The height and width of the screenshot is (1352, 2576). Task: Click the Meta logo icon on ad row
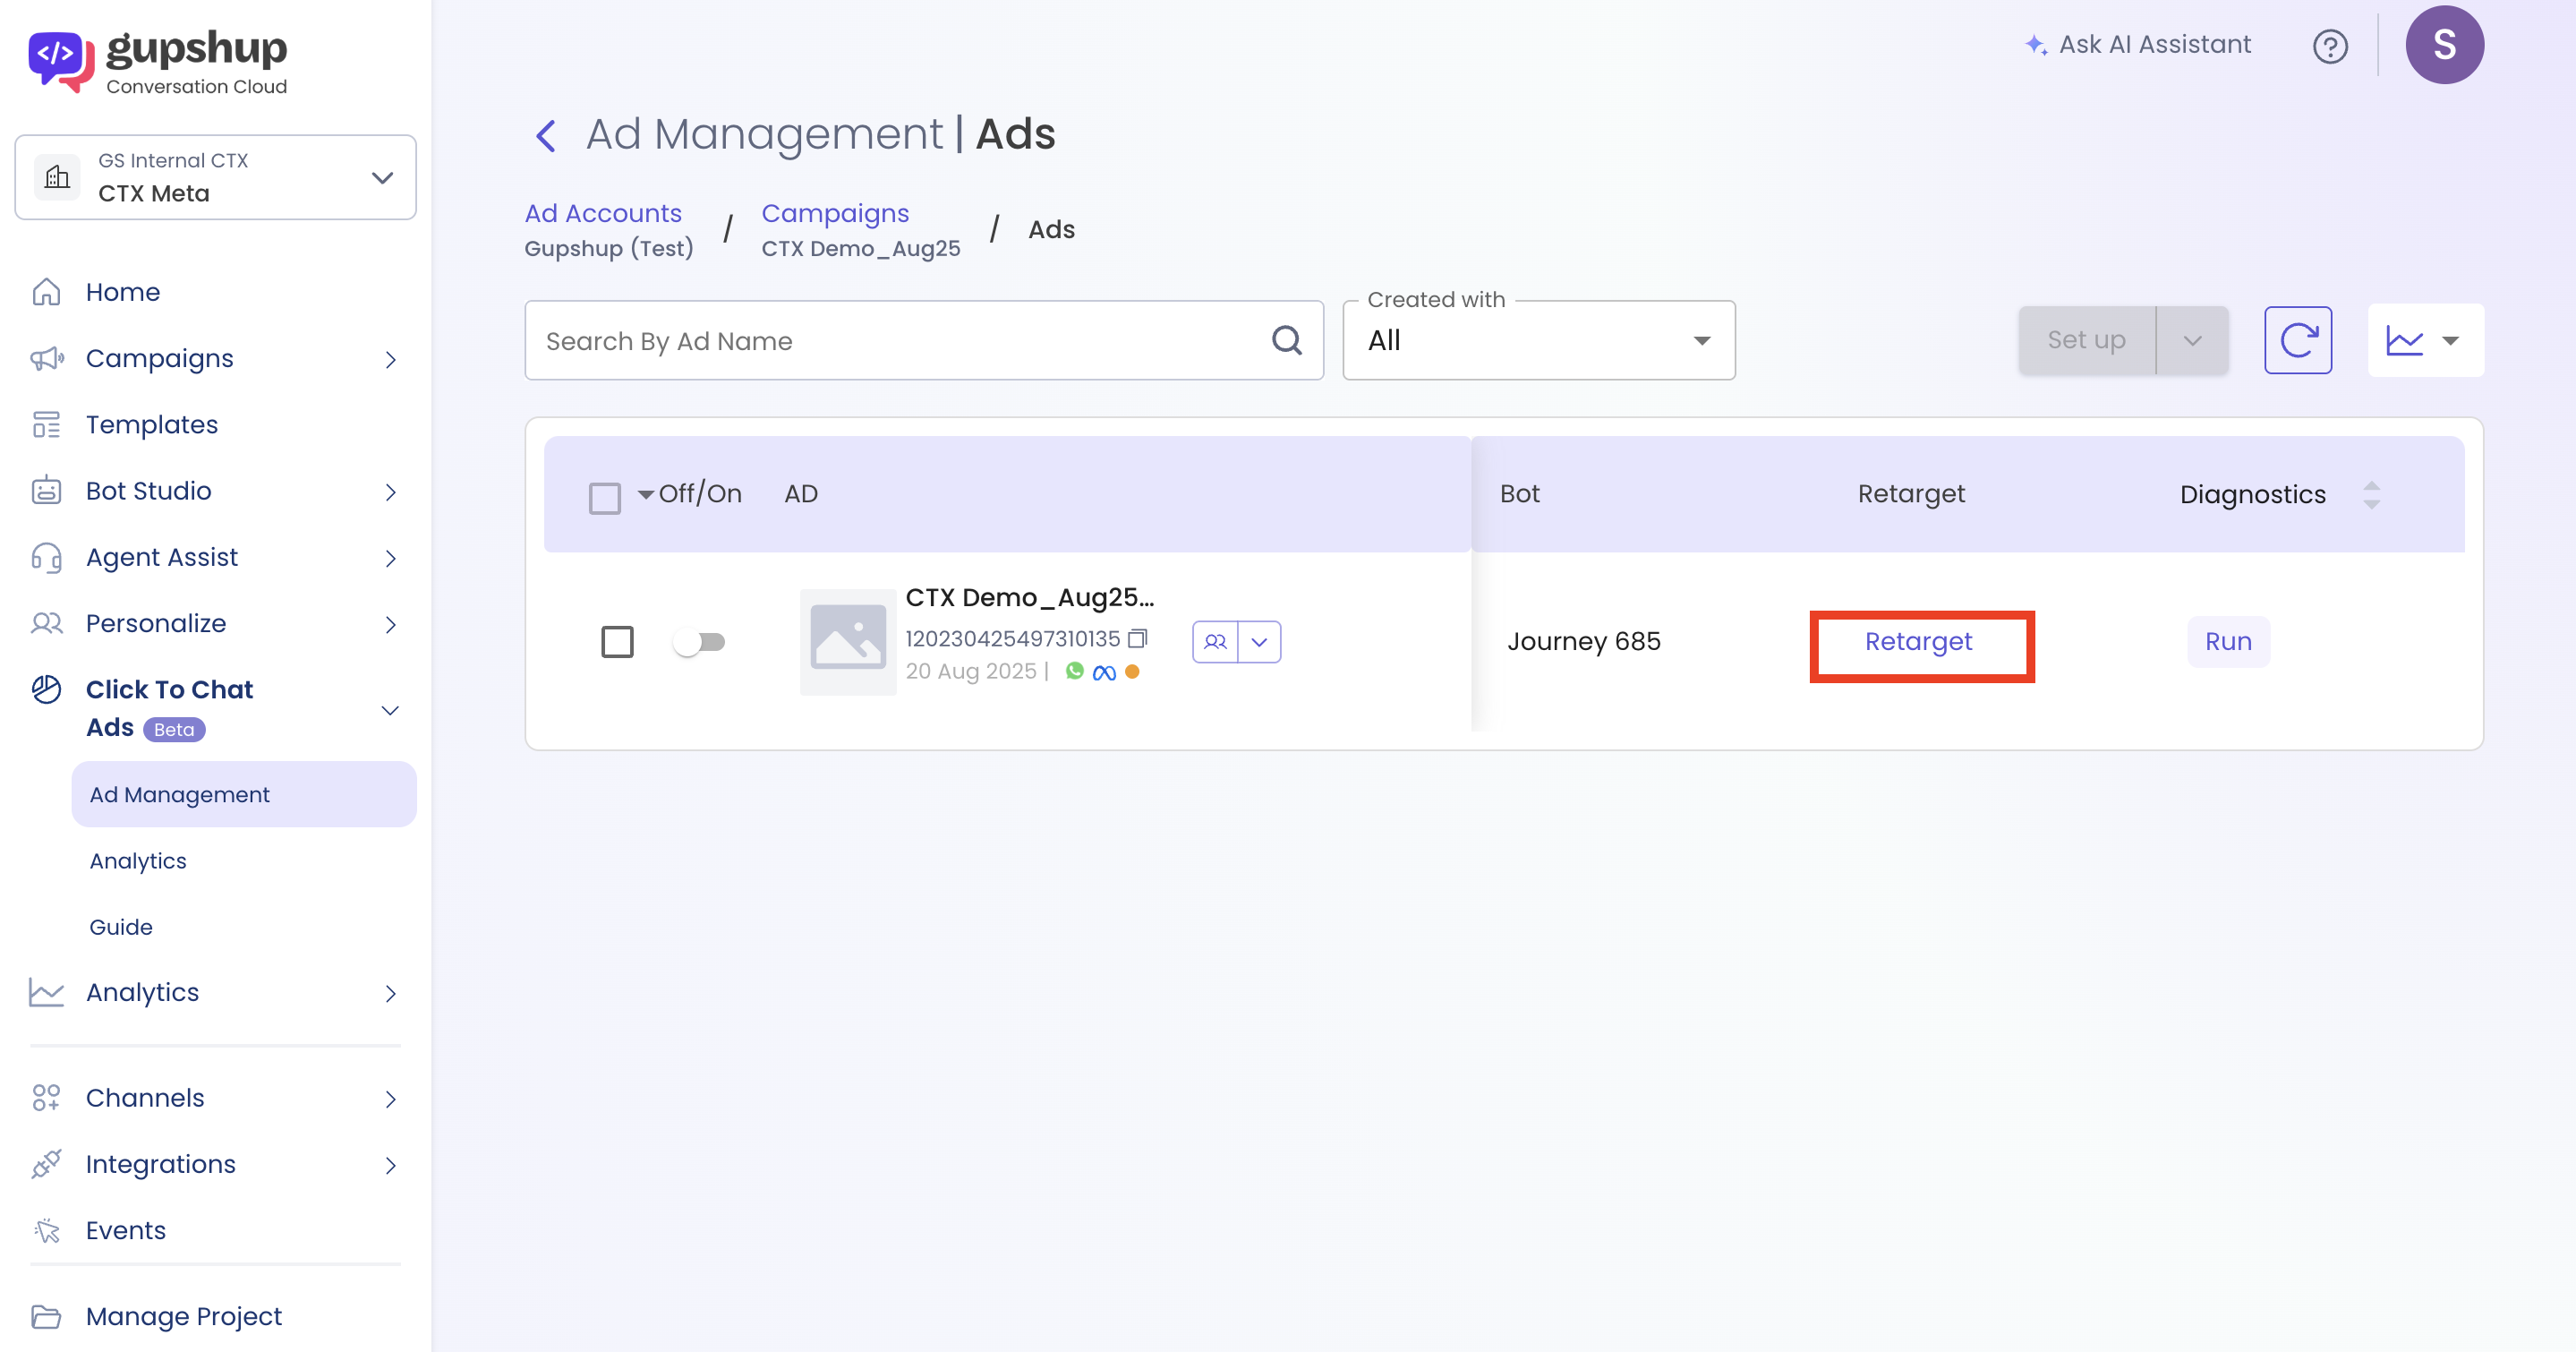click(1104, 672)
